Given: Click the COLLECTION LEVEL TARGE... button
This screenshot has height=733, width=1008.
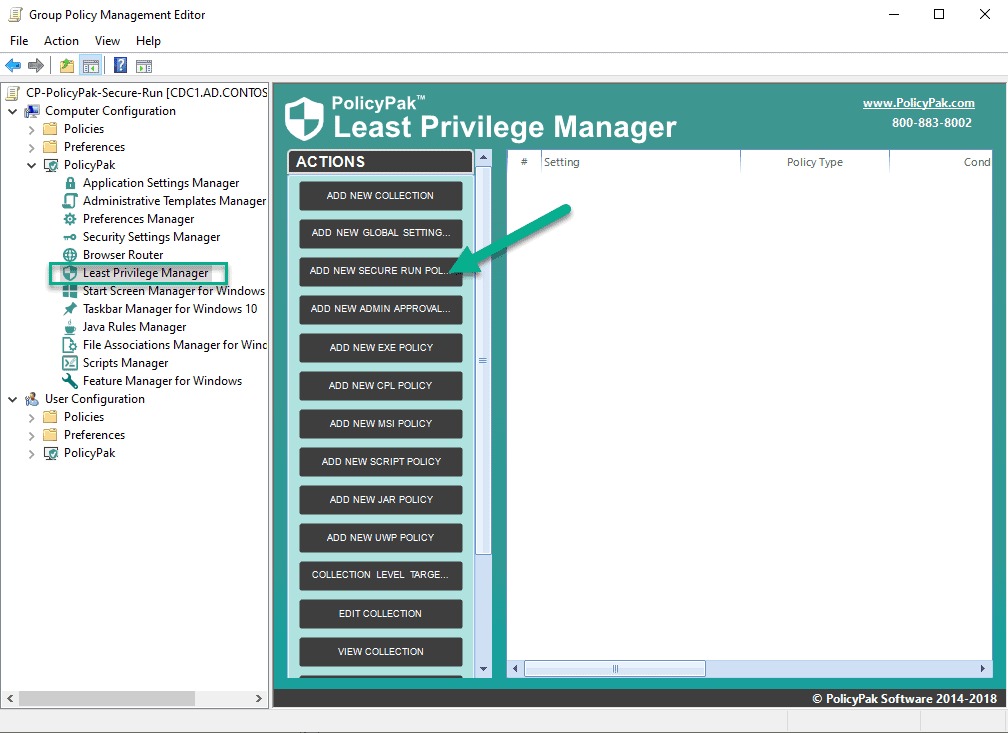Looking at the screenshot, I should tap(381, 575).
